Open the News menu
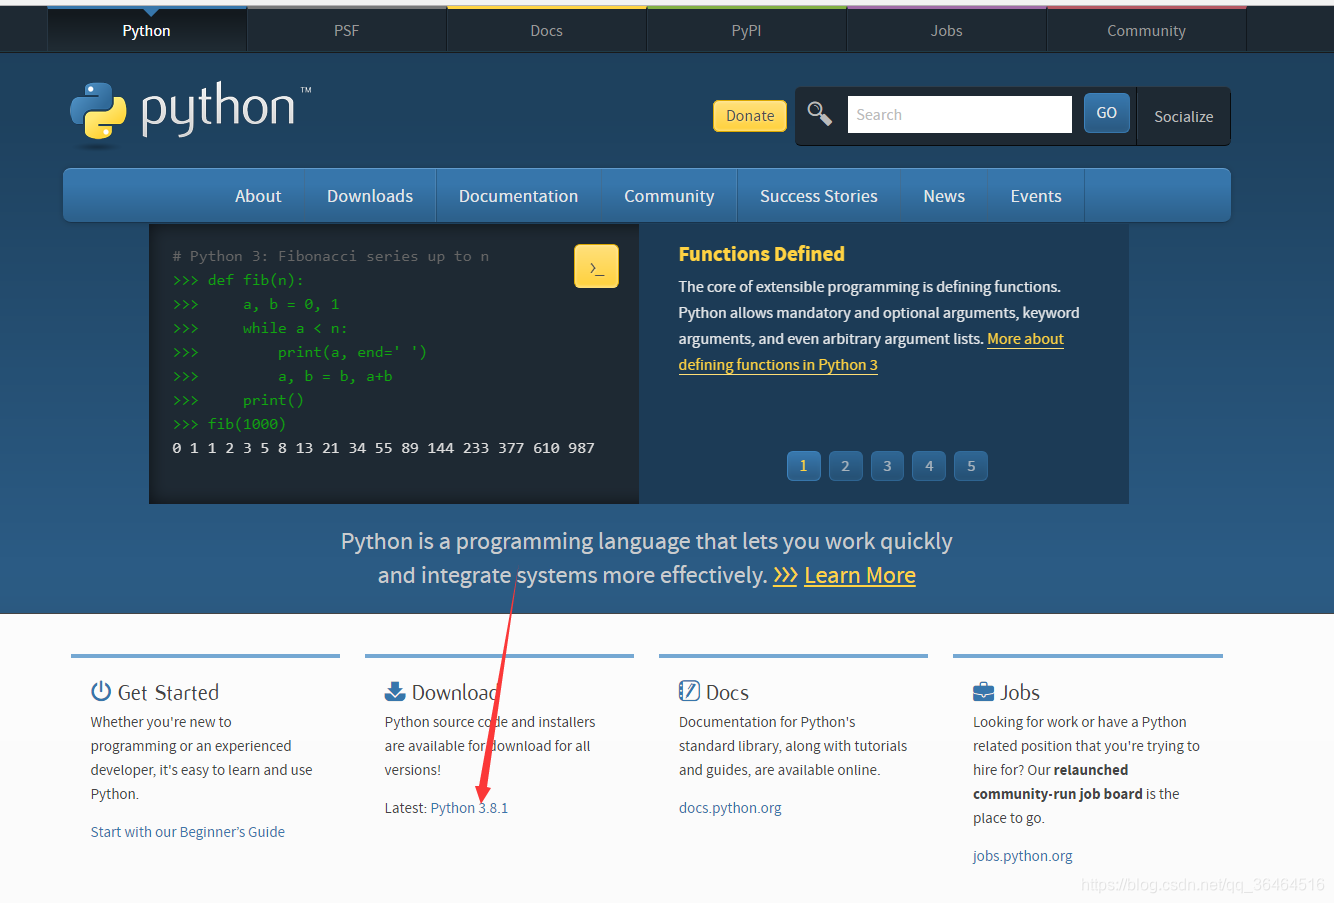The image size is (1334, 903). (x=944, y=196)
